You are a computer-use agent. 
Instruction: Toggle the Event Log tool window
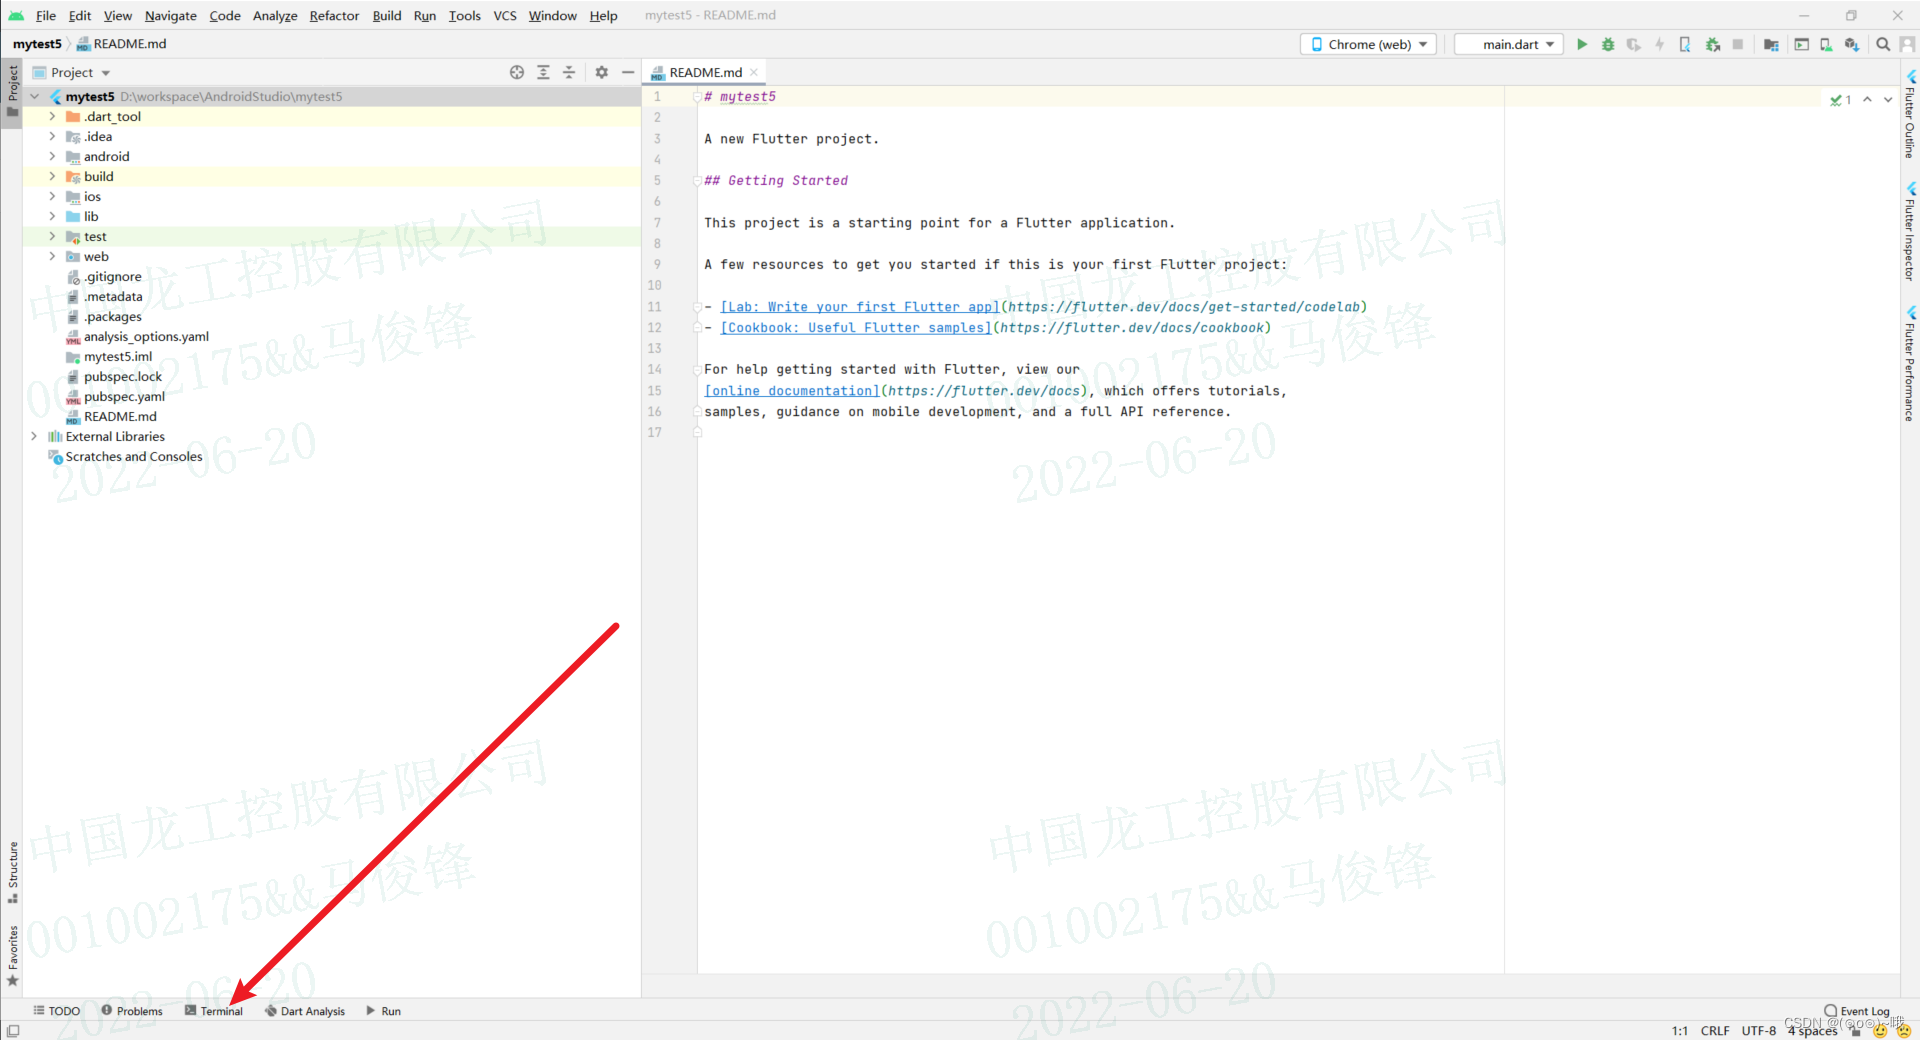1857,1011
